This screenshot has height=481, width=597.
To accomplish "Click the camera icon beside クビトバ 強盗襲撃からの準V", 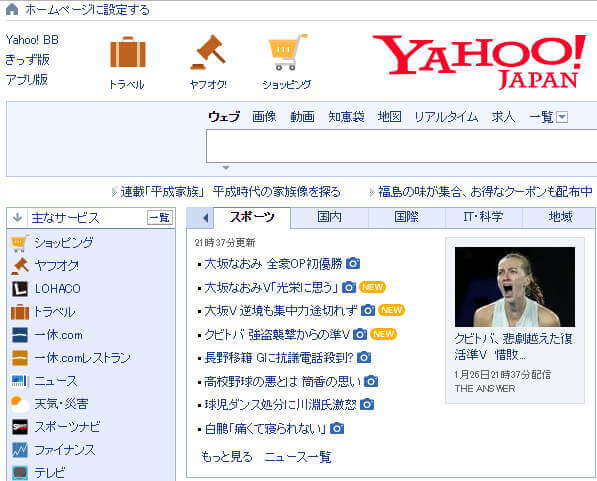I will point(360,334).
